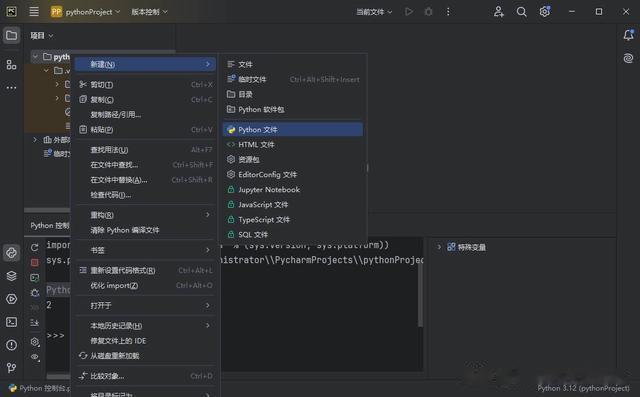Open Python Packages layers icon
640x397 pixels.
pyautogui.click(x=11, y=276)
